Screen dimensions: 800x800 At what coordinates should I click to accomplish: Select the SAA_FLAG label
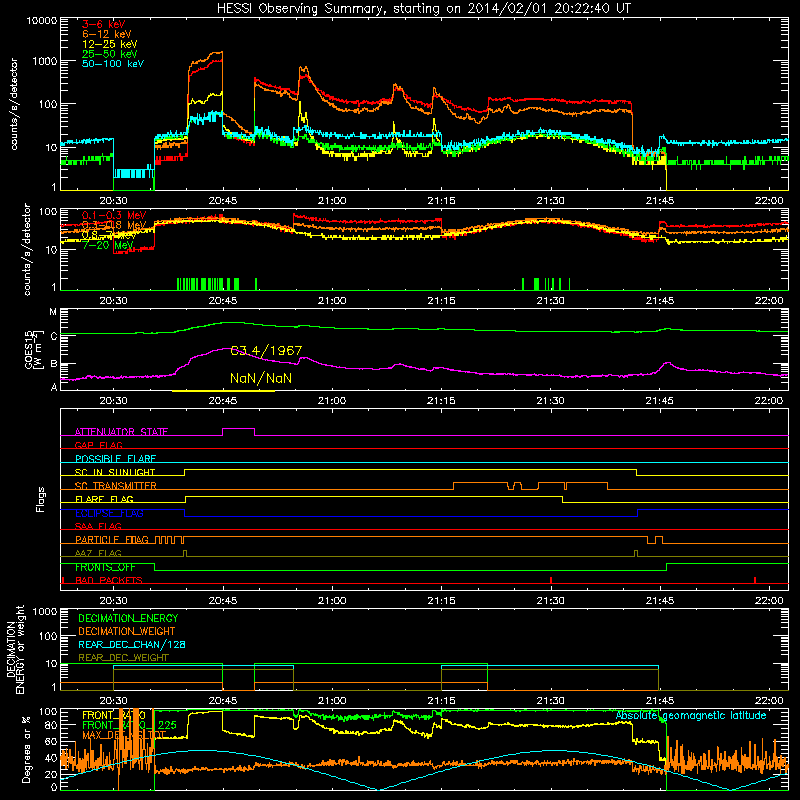point(98,526)
